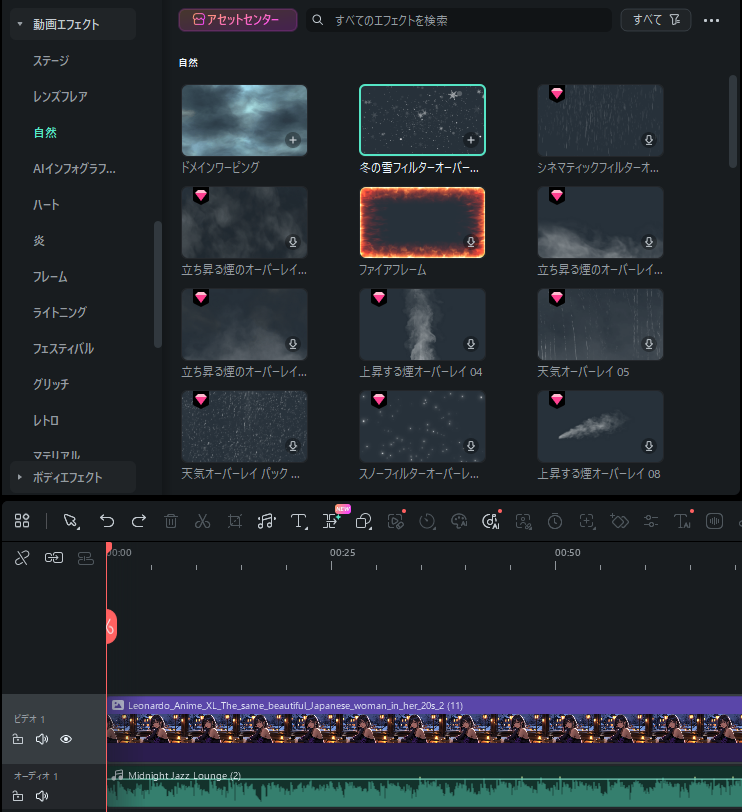Select the Text tool icon
742x812 pixels.
click(x=299, y=521)
